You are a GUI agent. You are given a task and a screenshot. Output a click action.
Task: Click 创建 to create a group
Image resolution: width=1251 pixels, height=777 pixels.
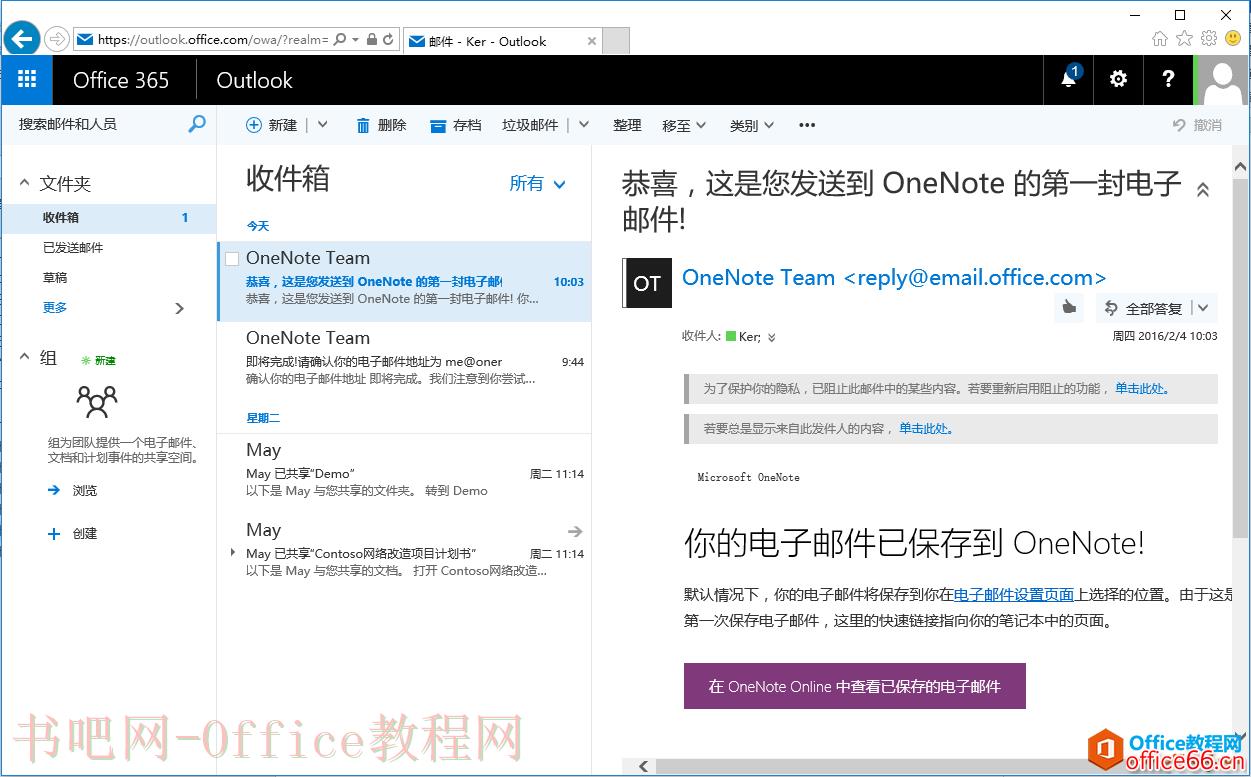[73, 533]
